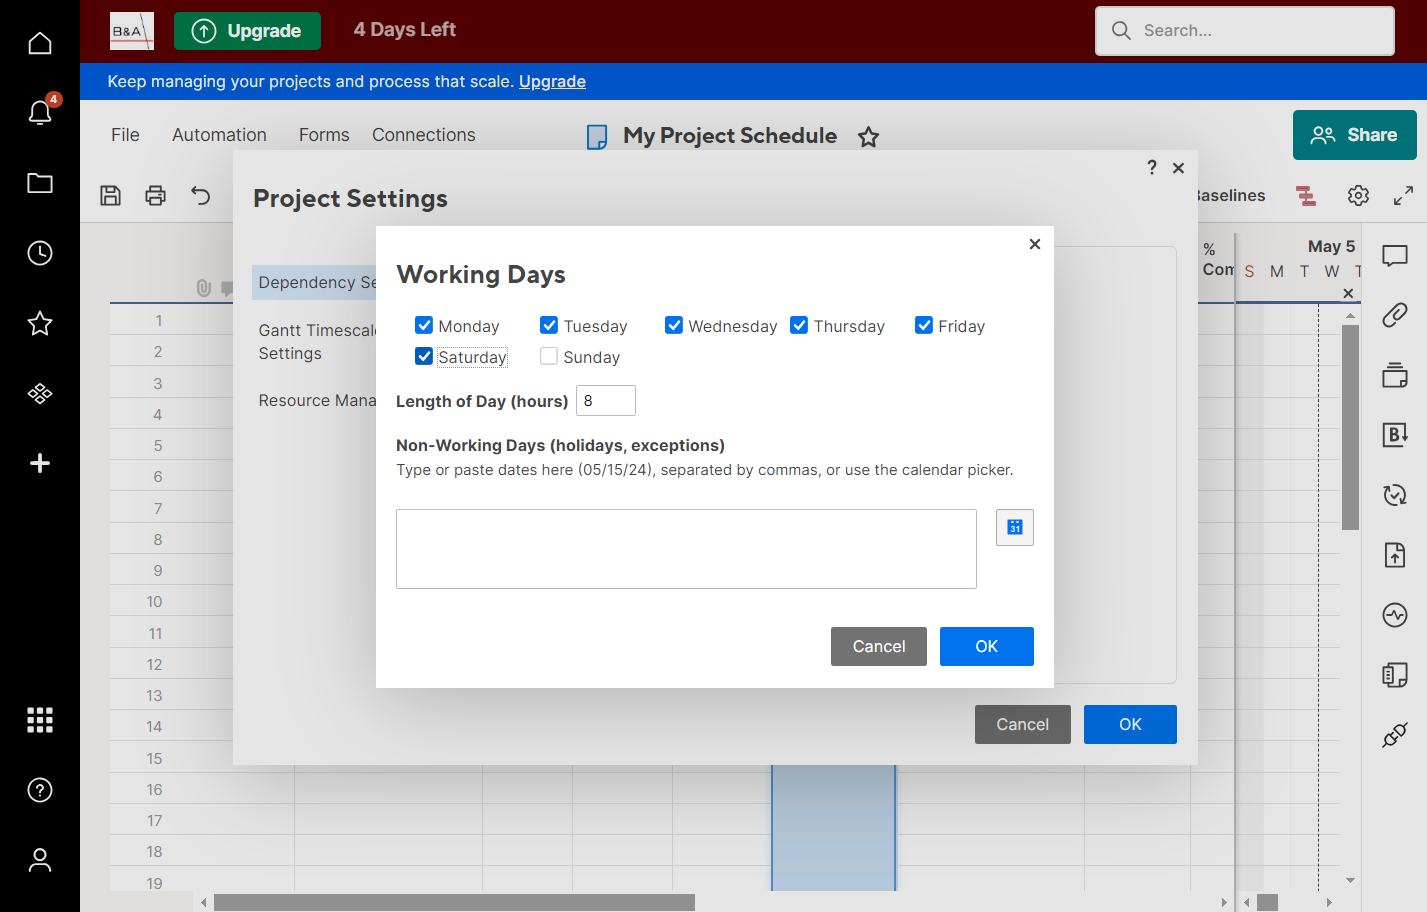
Task: Uncheck the Wednesday working day checkbox
Action: [x=674, y=325]
